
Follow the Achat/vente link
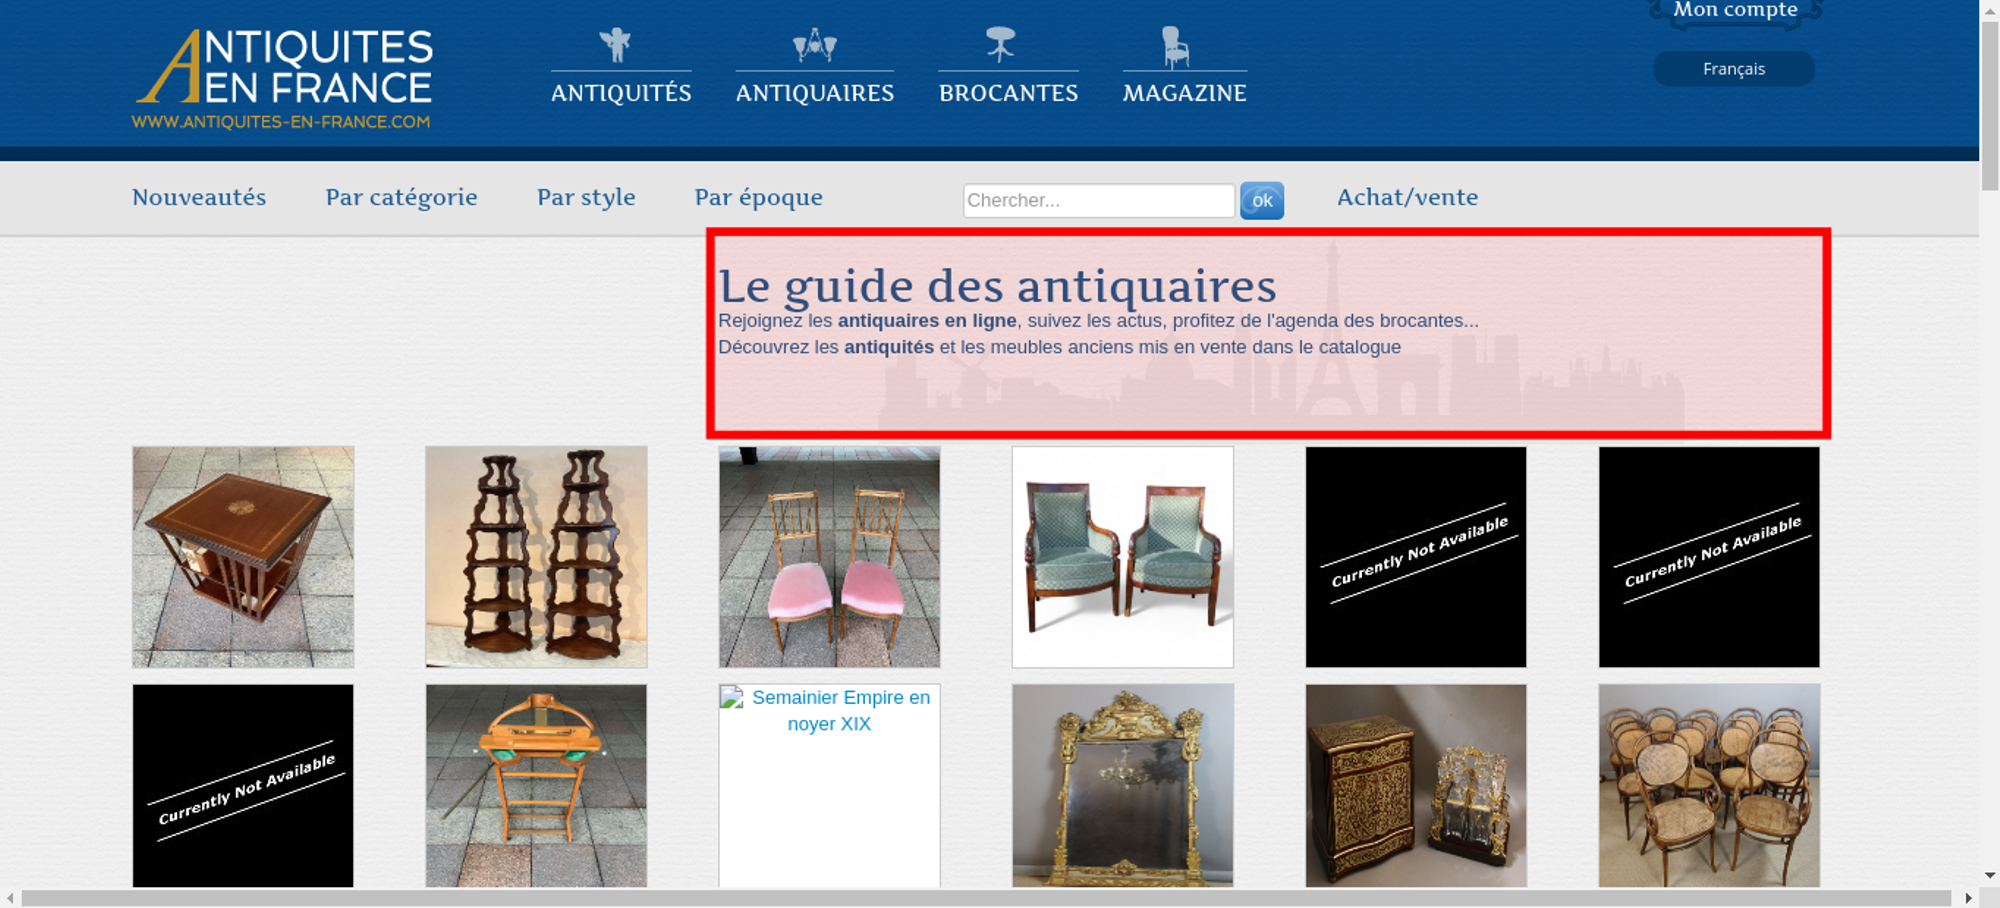(x=1407, y=197)
